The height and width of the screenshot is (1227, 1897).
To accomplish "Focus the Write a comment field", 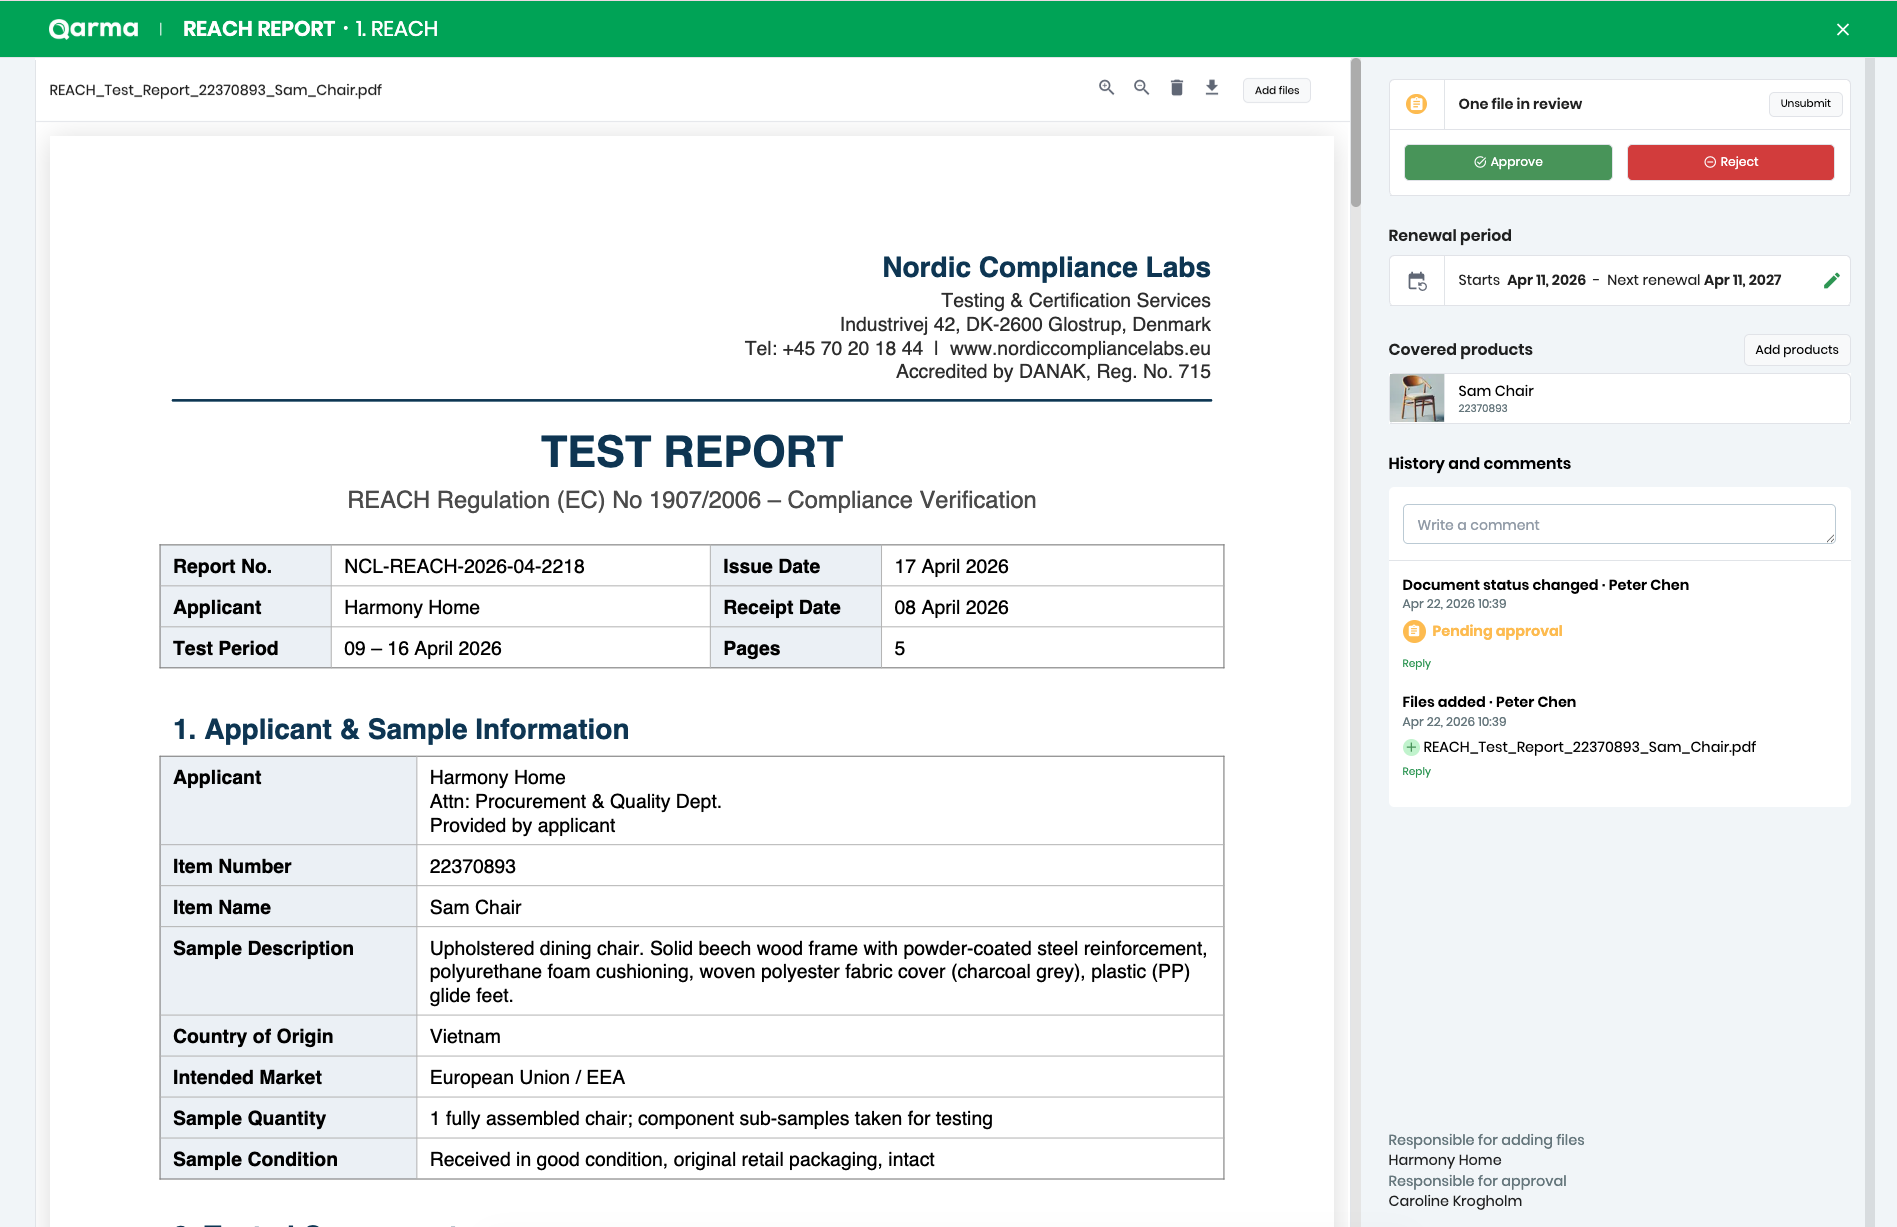I will (1618, 525).
